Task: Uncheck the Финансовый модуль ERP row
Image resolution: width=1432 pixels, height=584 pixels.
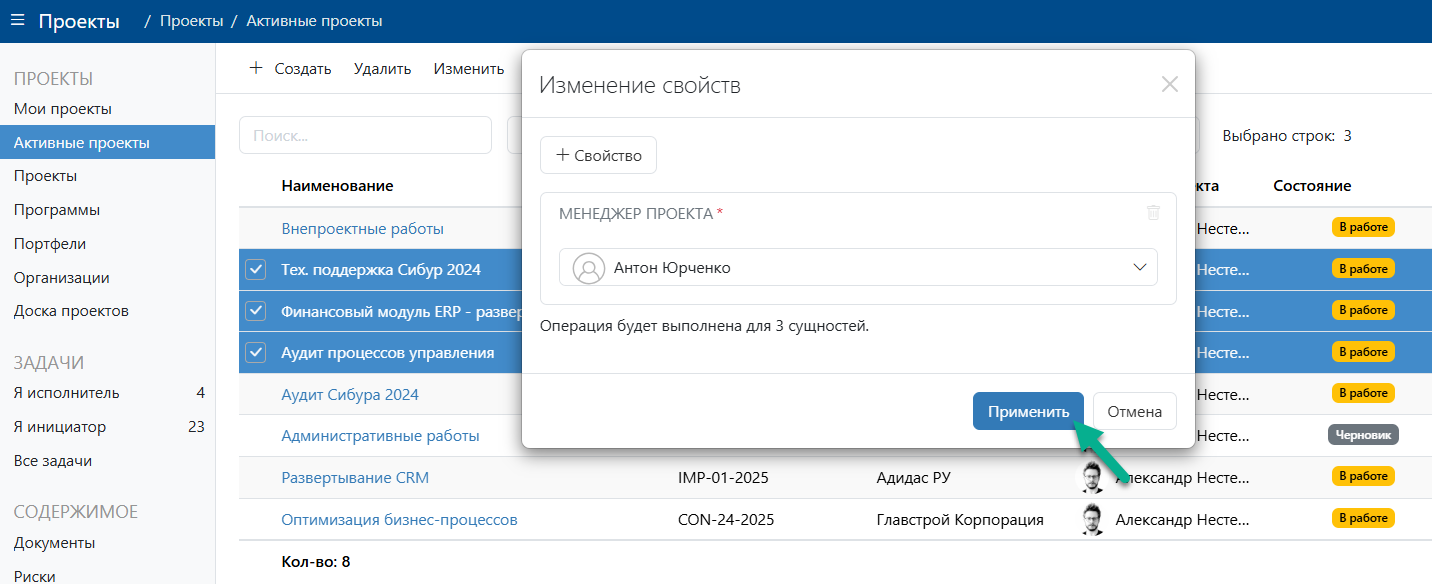Action: click(256, 310)
